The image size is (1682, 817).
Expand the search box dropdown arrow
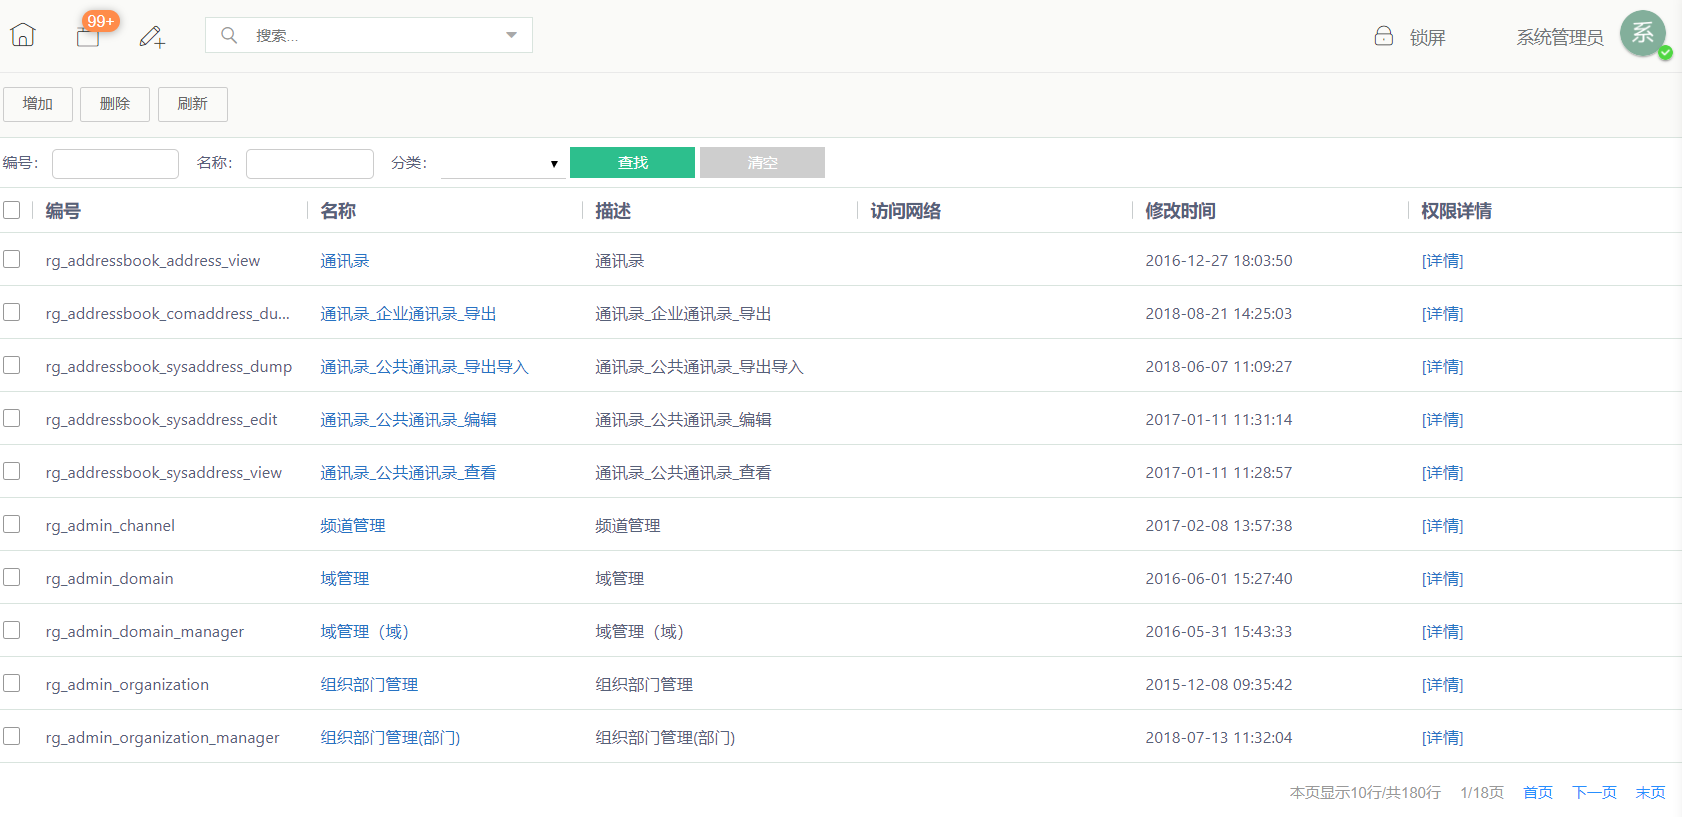[511, 35]
